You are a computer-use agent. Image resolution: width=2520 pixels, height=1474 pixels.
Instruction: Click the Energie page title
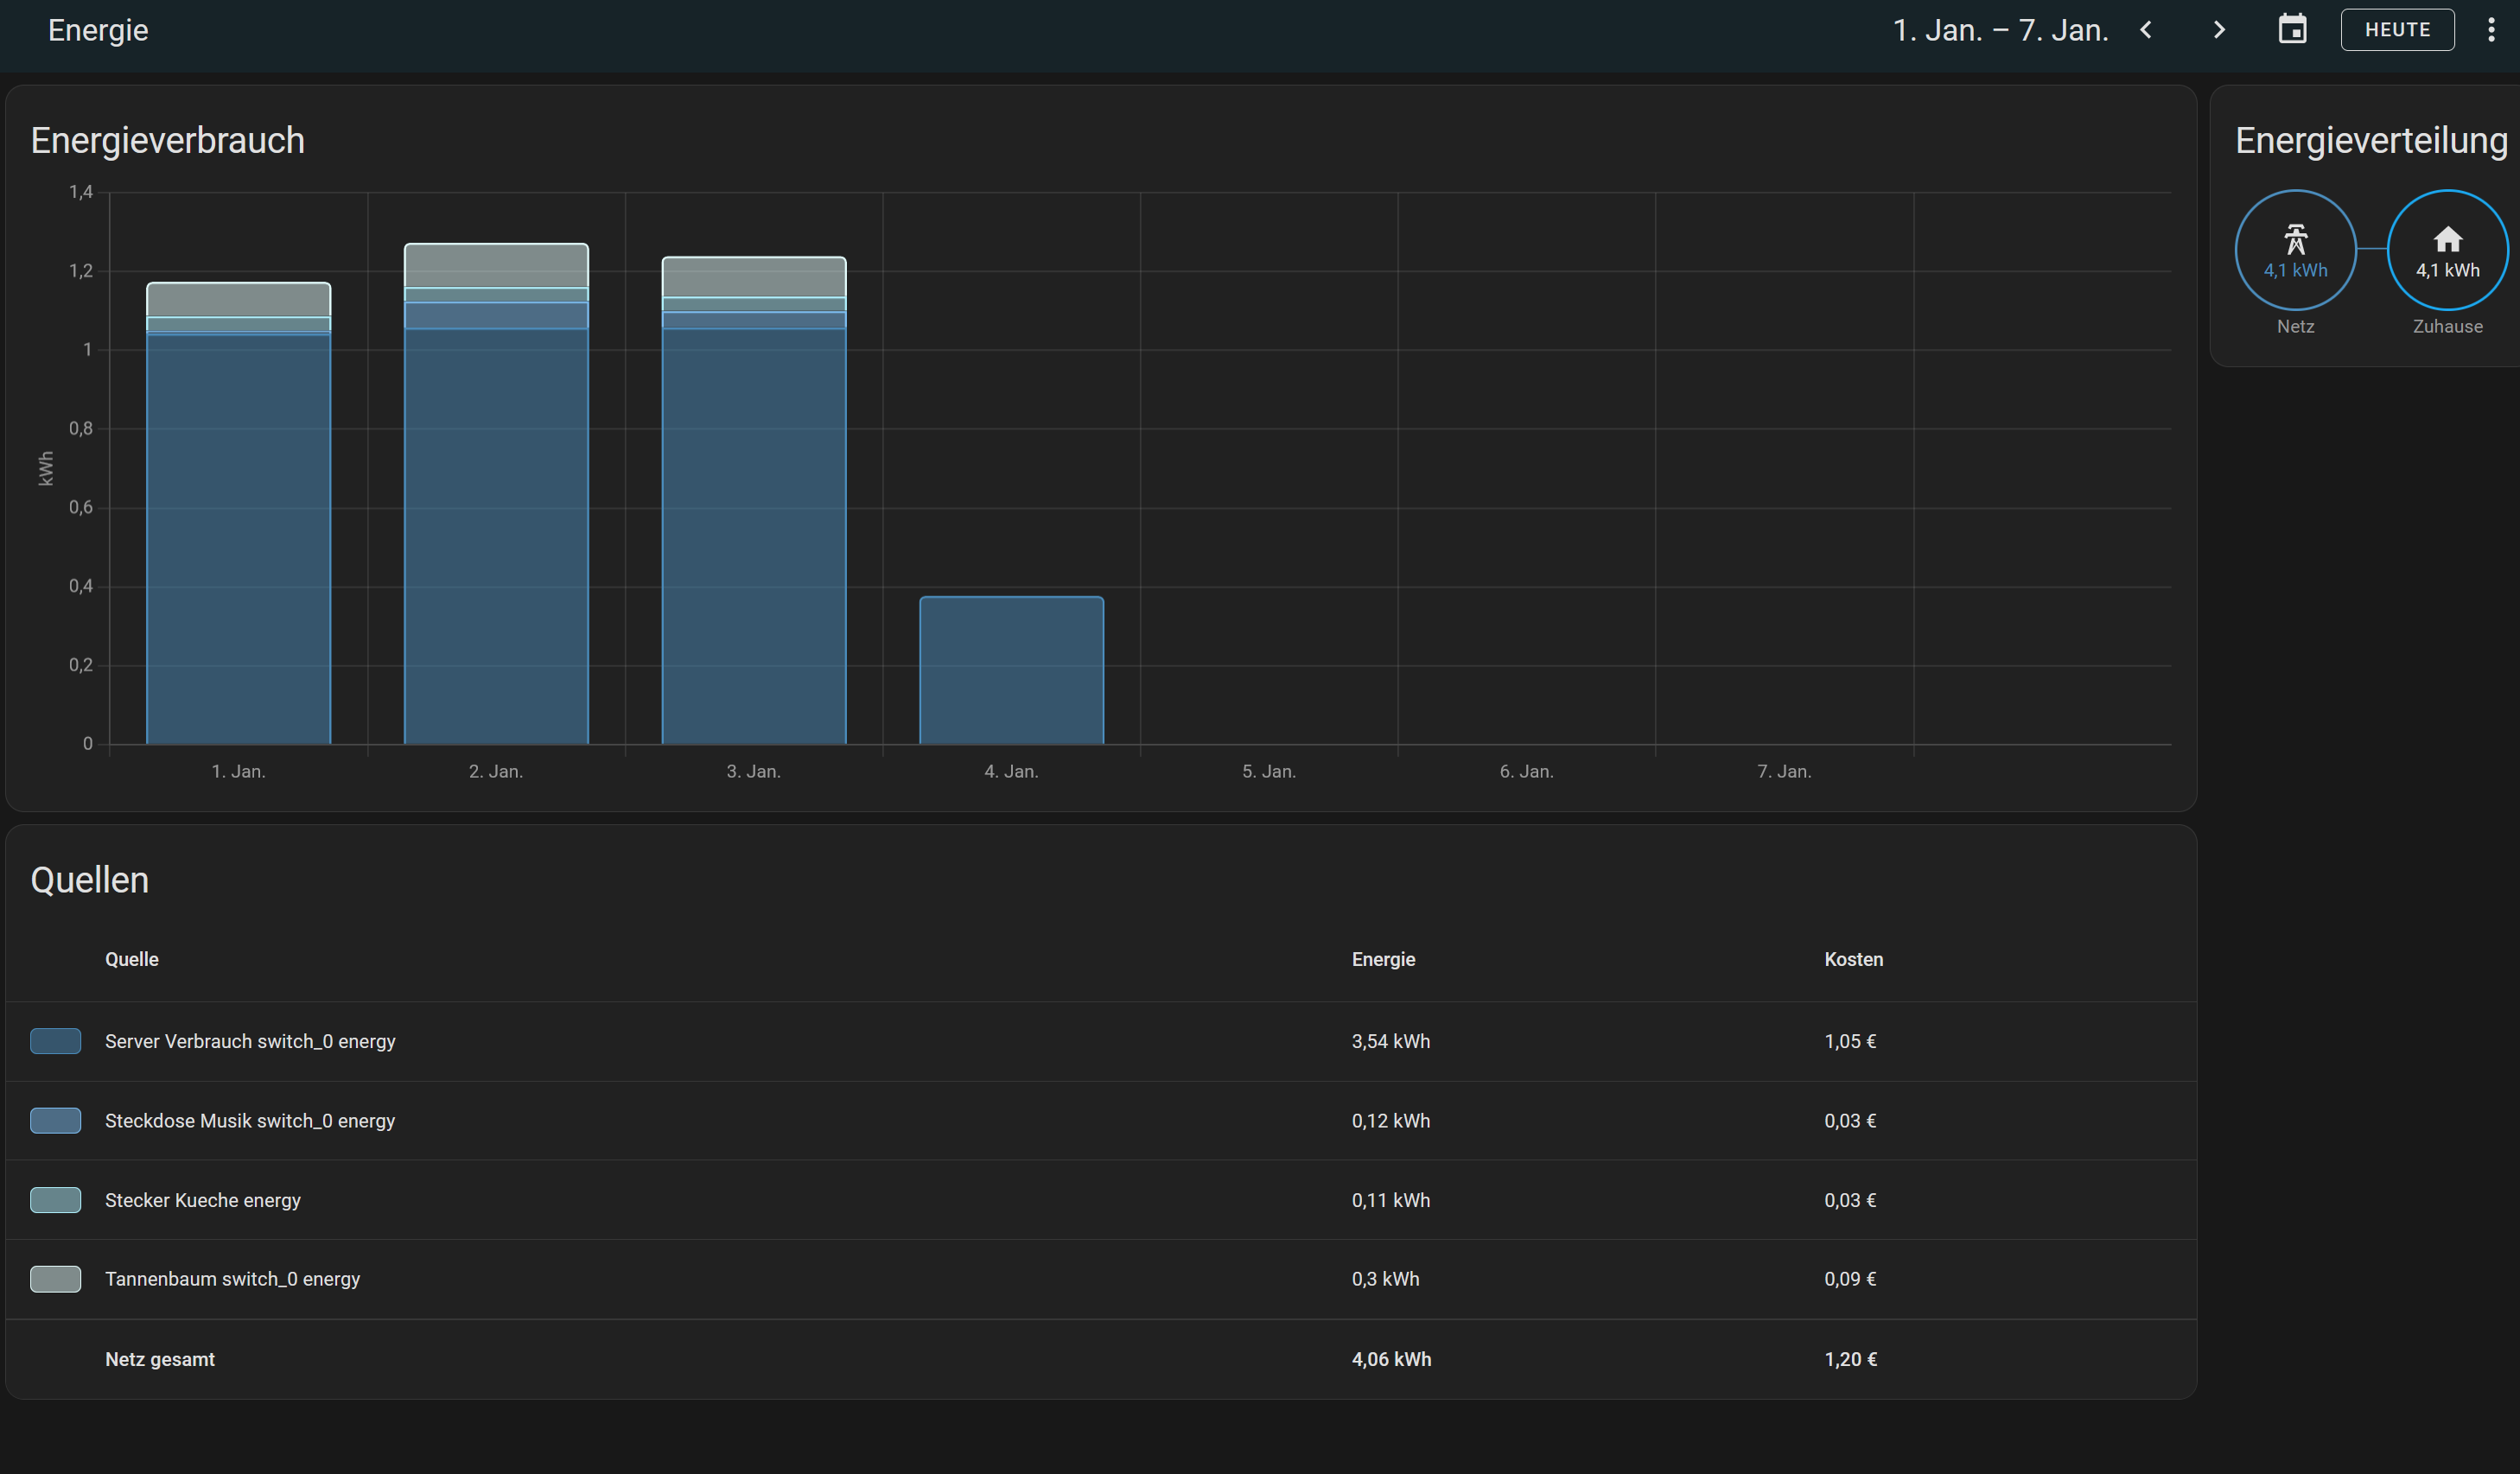tap(98, 30)
